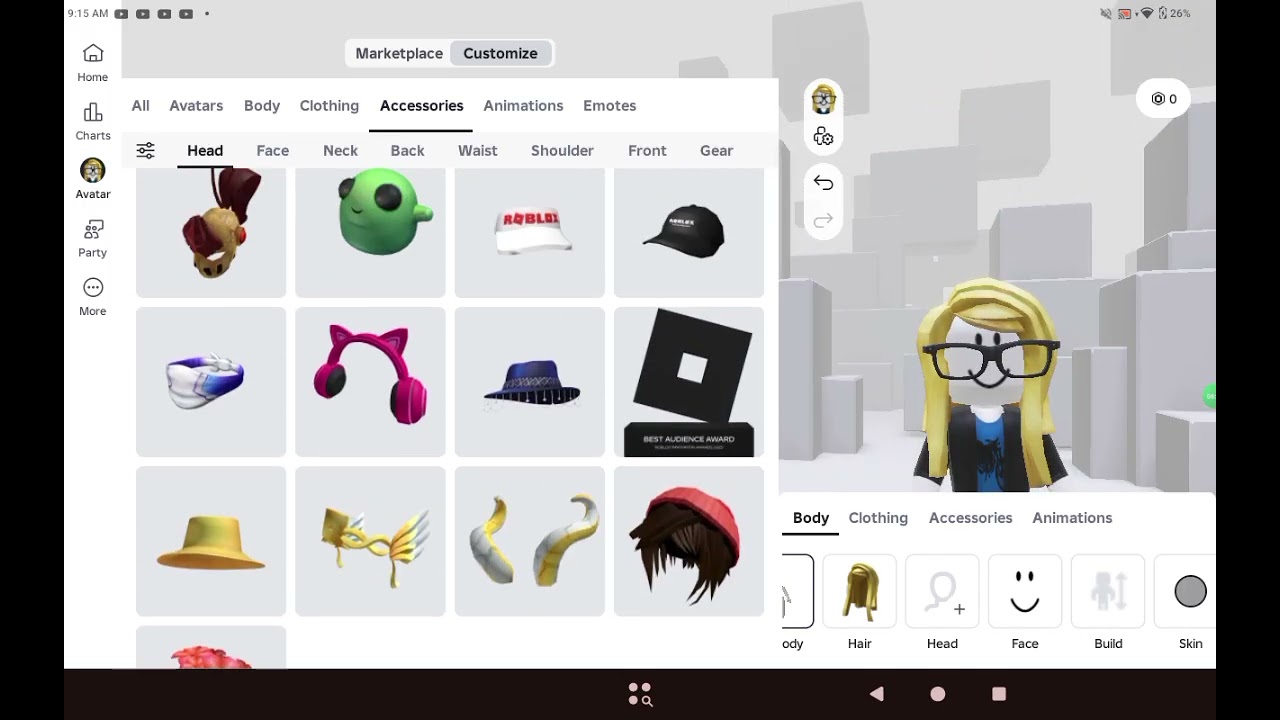Equip the black Roblox baseball cap
Screen dimensions: 1280x720
(x=689, y=232)
